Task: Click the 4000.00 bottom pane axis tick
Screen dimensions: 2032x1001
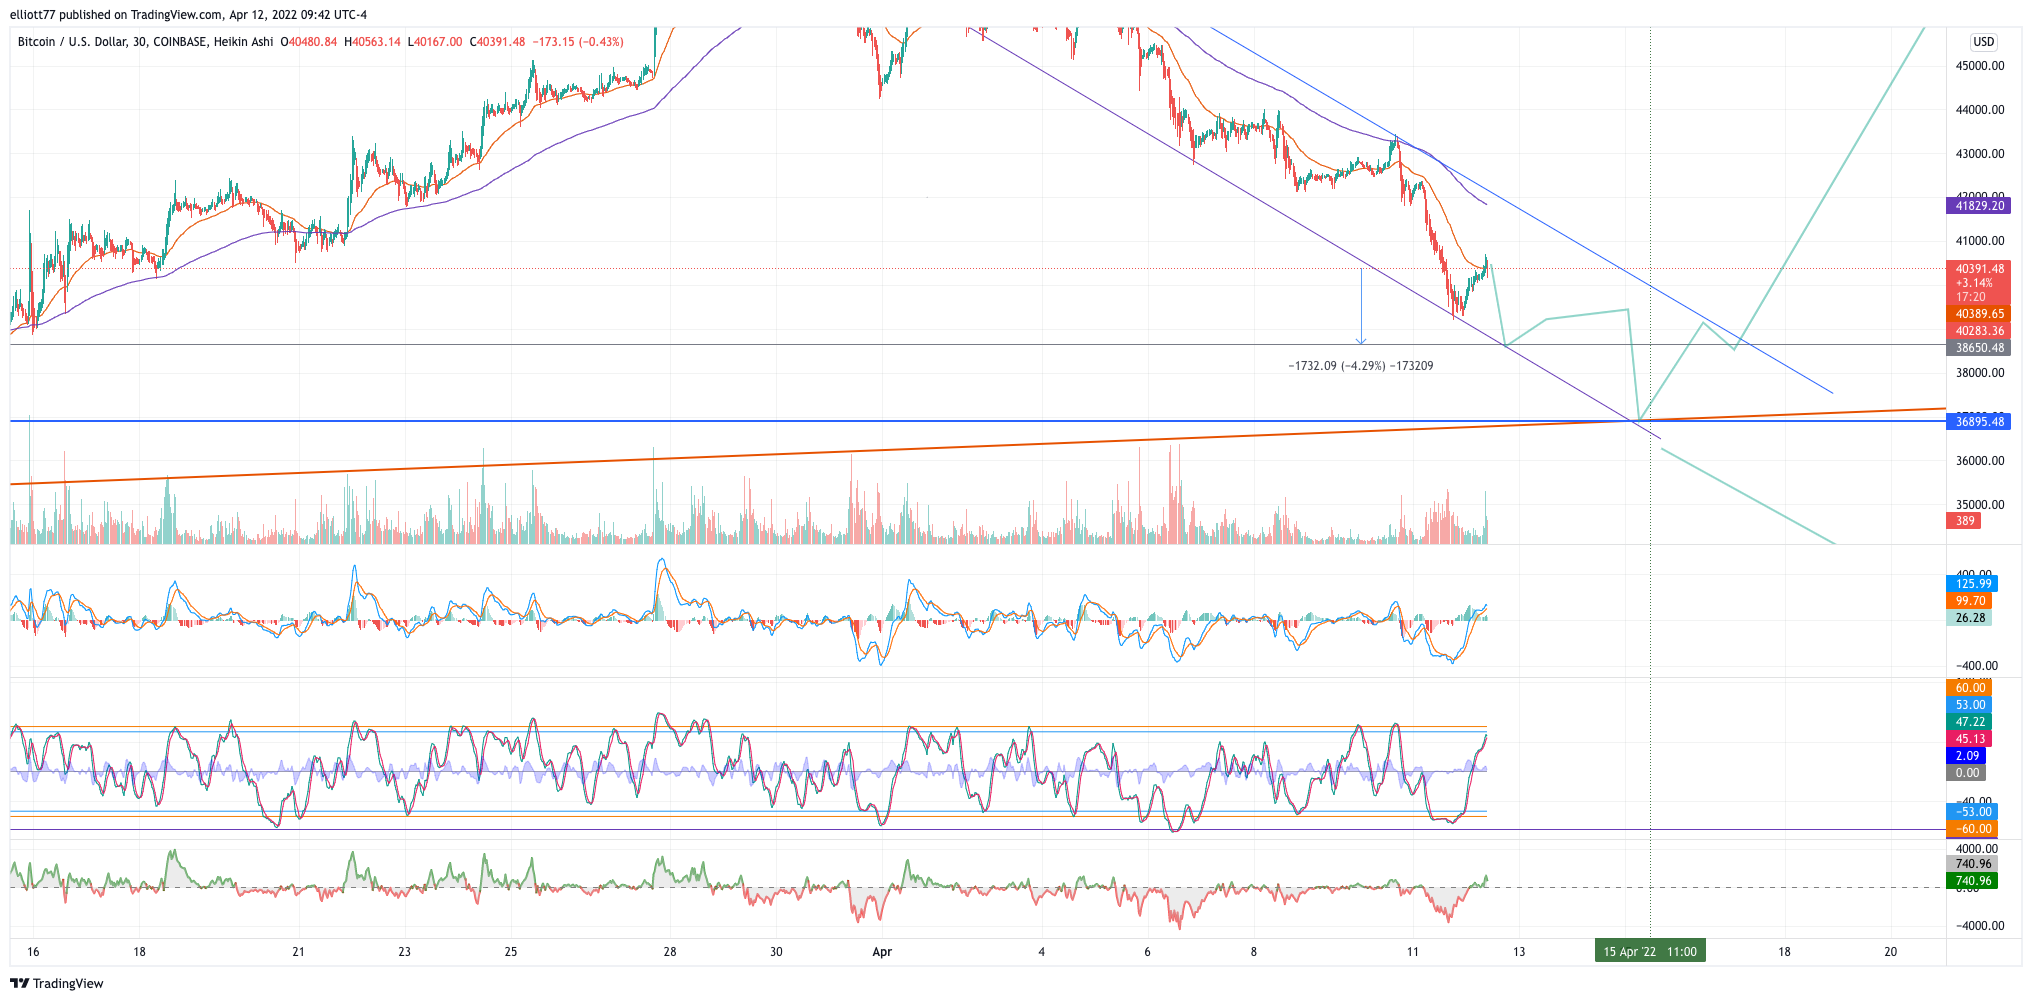Action: click(1976, 849)
